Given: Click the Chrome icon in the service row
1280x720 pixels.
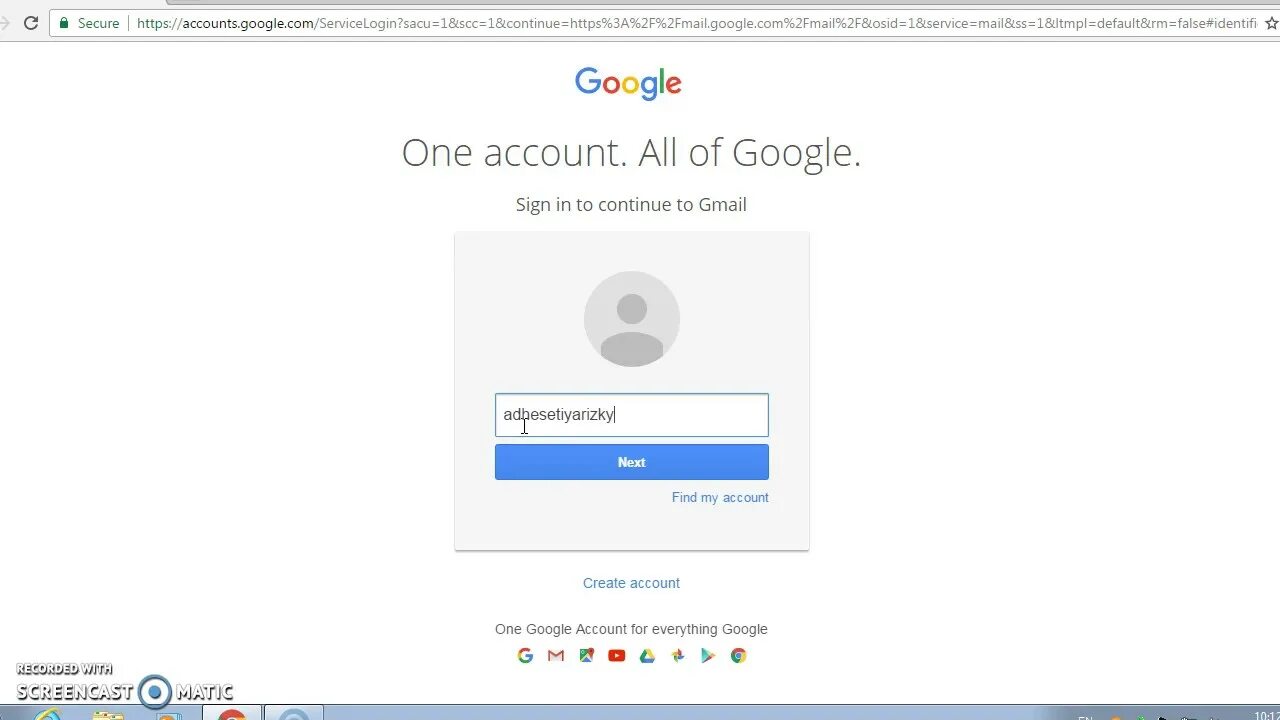Looking at the screenshot, I should click(738, 656).
